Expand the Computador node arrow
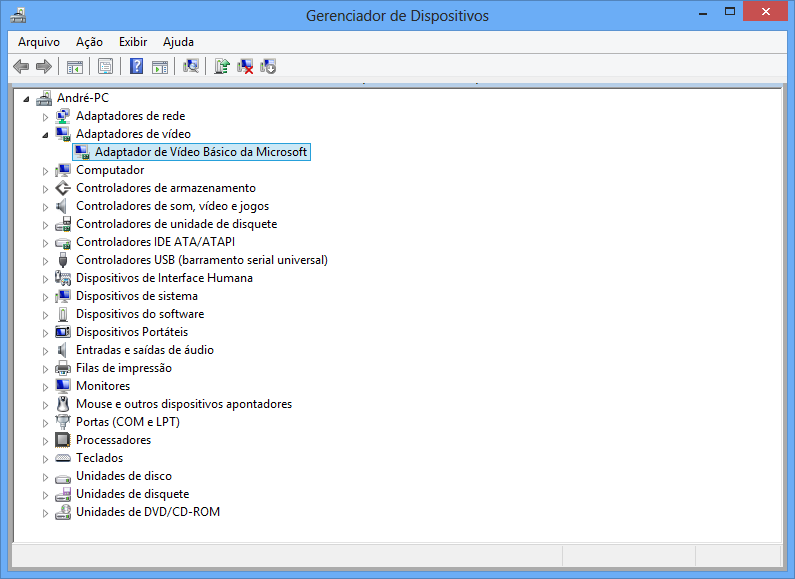Screen dimensions: 795x579 tap(45, 171)
